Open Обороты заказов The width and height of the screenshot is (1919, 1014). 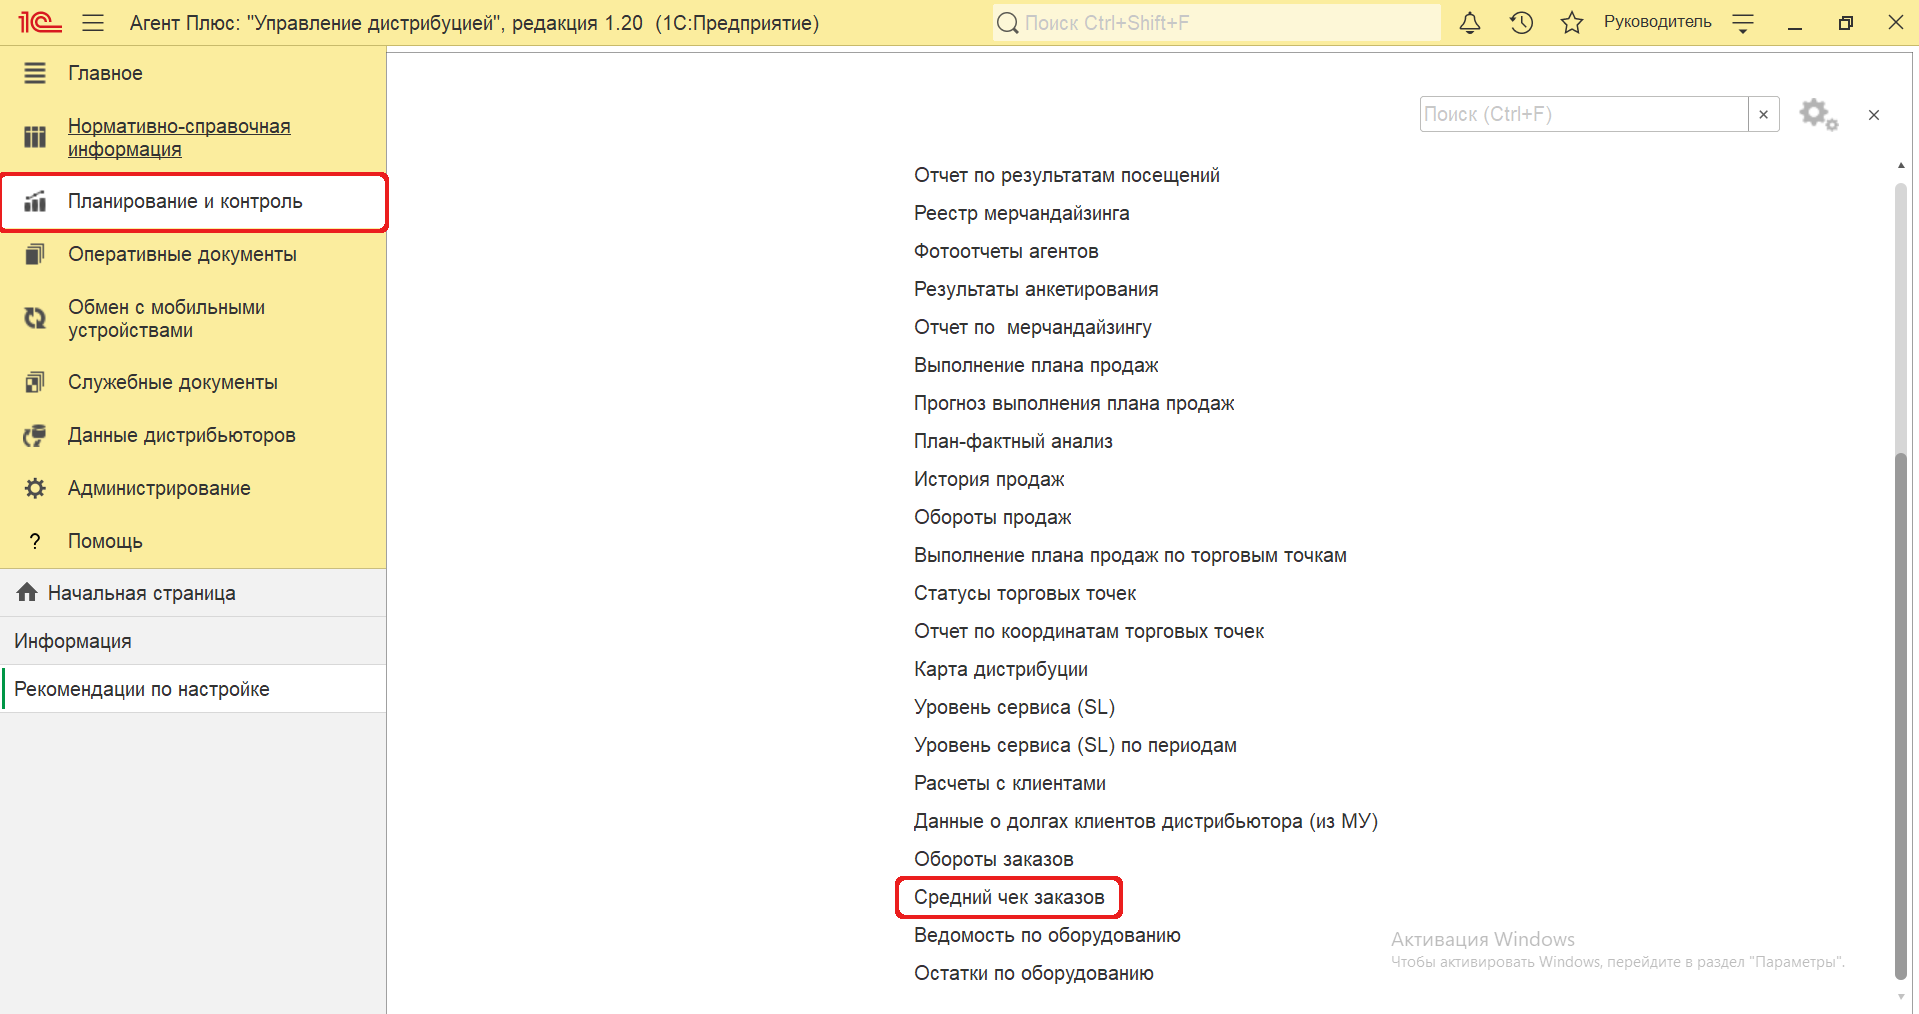pyautogui.click(x=993, y=859)
